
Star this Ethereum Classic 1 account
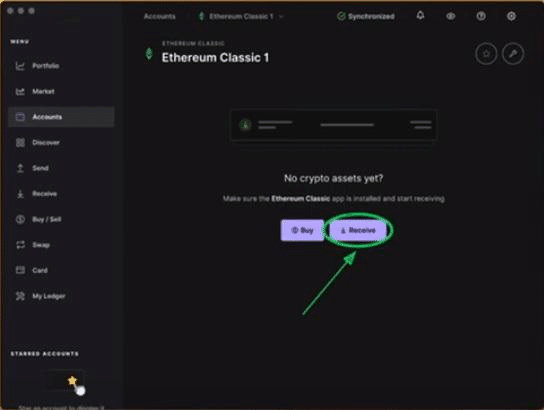coord(486,54)
